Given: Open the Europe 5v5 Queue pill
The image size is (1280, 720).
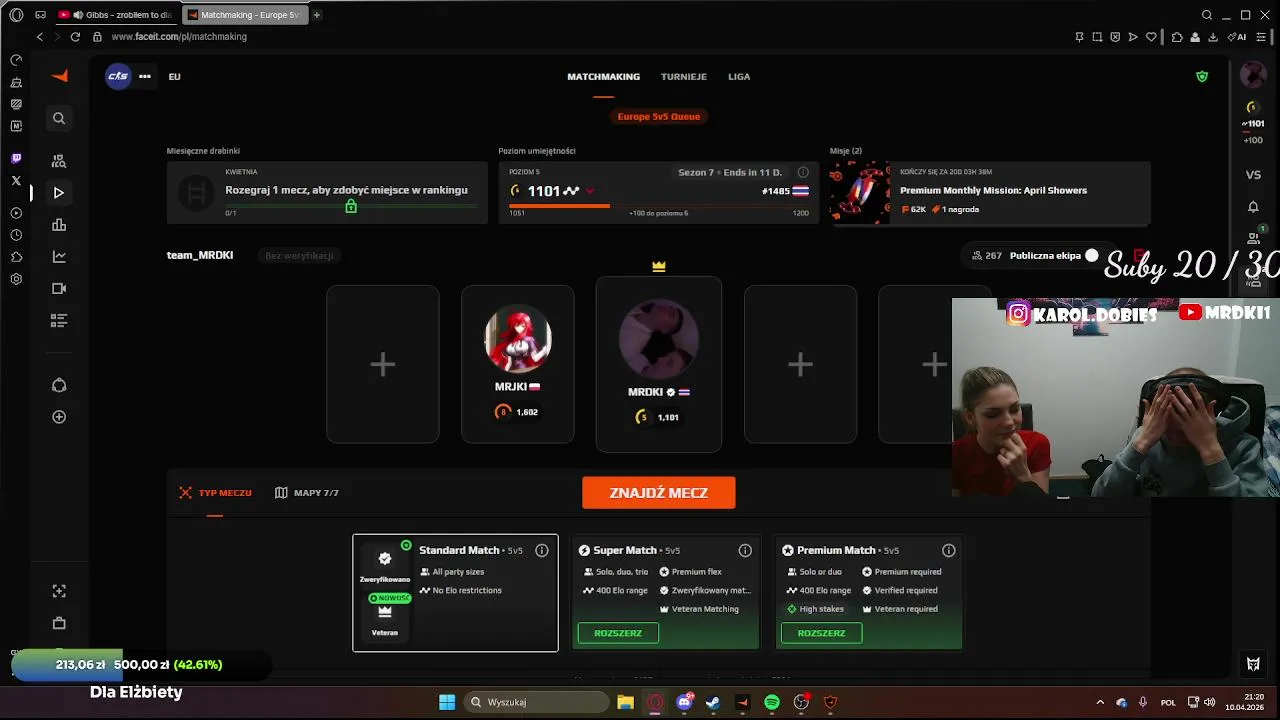Looking at the screenshot, I should [659, 116].
